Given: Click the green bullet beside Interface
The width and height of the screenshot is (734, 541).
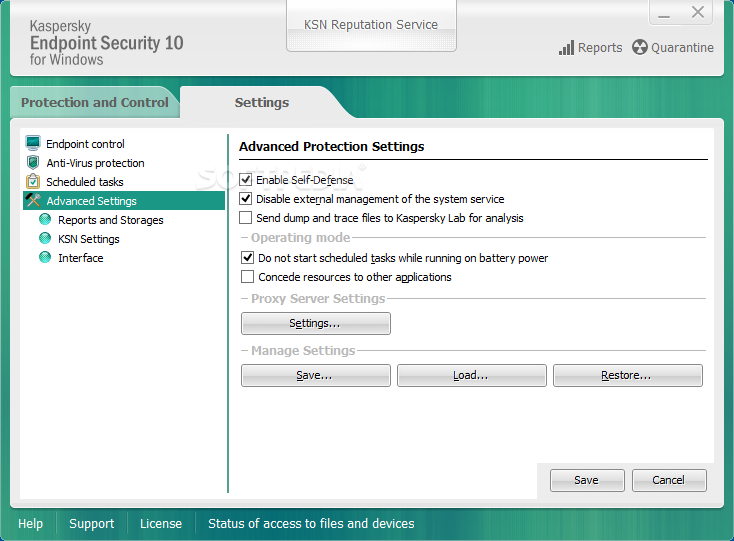Looking at the screenshot, I should click(45, 257).
